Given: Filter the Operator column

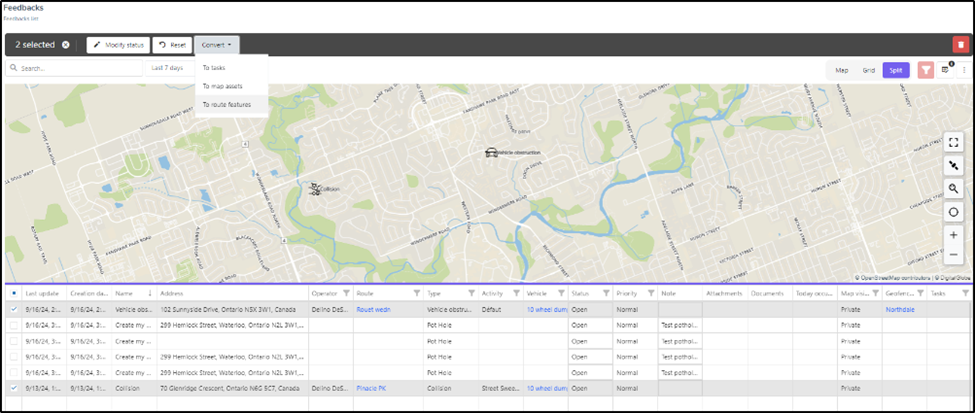Looking at the screenshot, I should [346, 293].
